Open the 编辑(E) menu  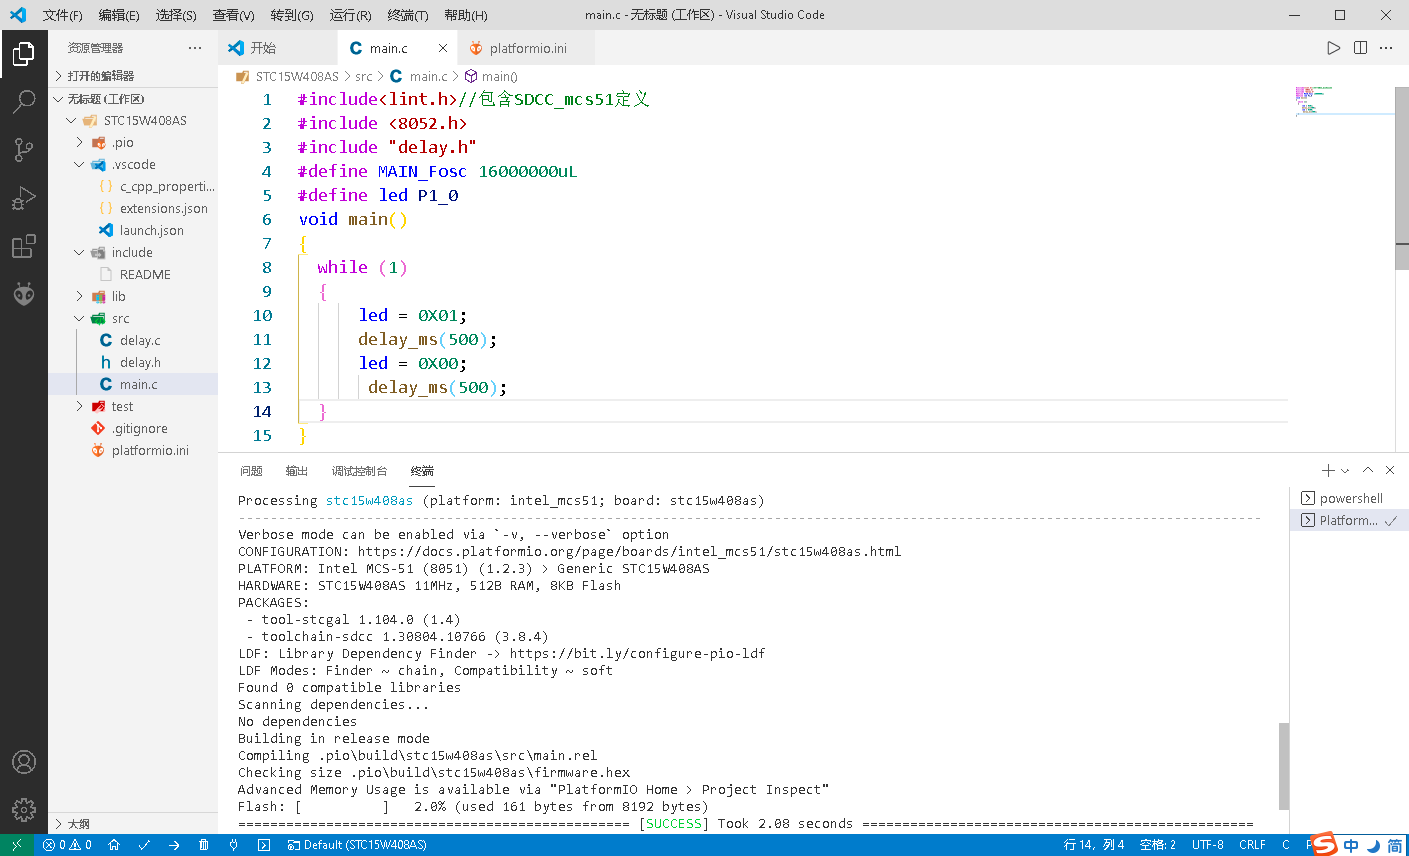click(119, 15)
